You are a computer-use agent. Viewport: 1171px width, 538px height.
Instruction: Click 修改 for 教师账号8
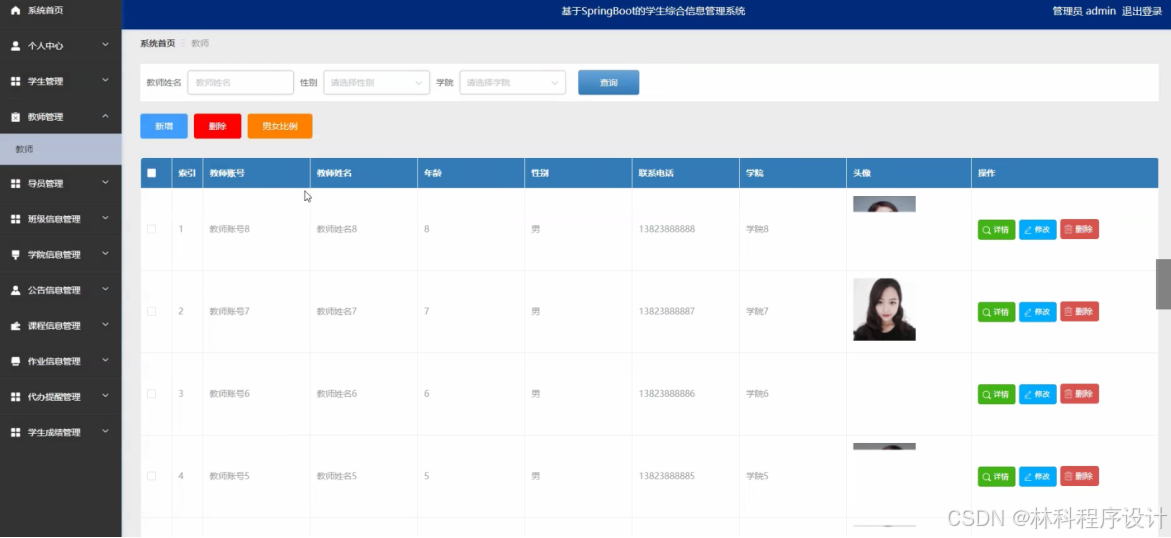(1037, 229)
